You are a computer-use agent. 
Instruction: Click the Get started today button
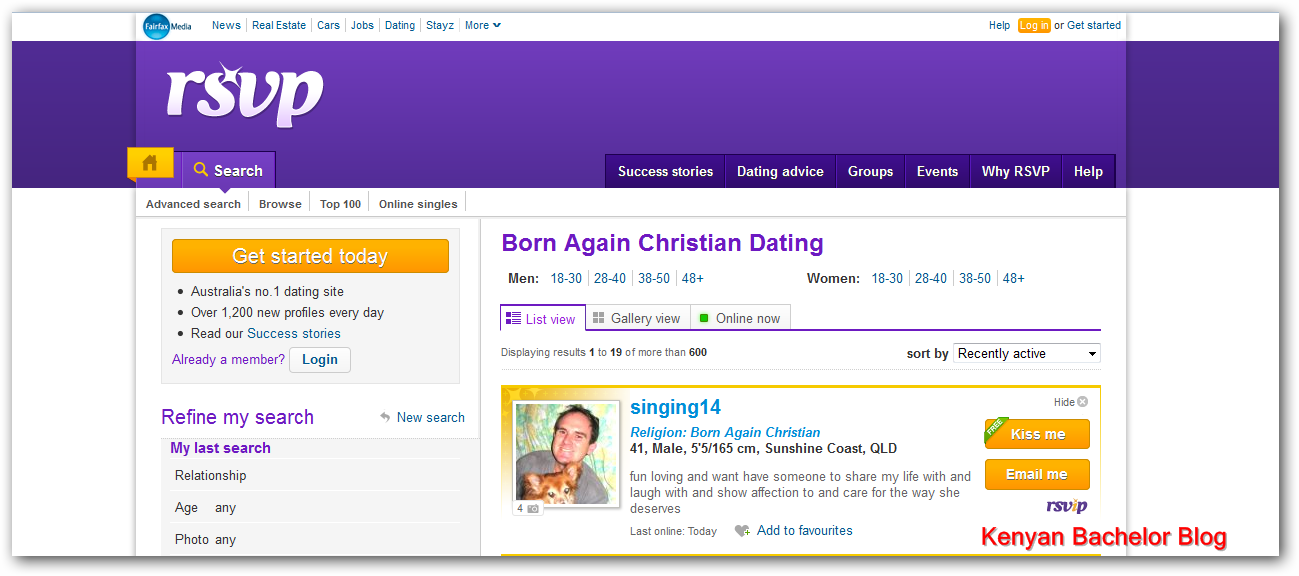tap(310, 256)
